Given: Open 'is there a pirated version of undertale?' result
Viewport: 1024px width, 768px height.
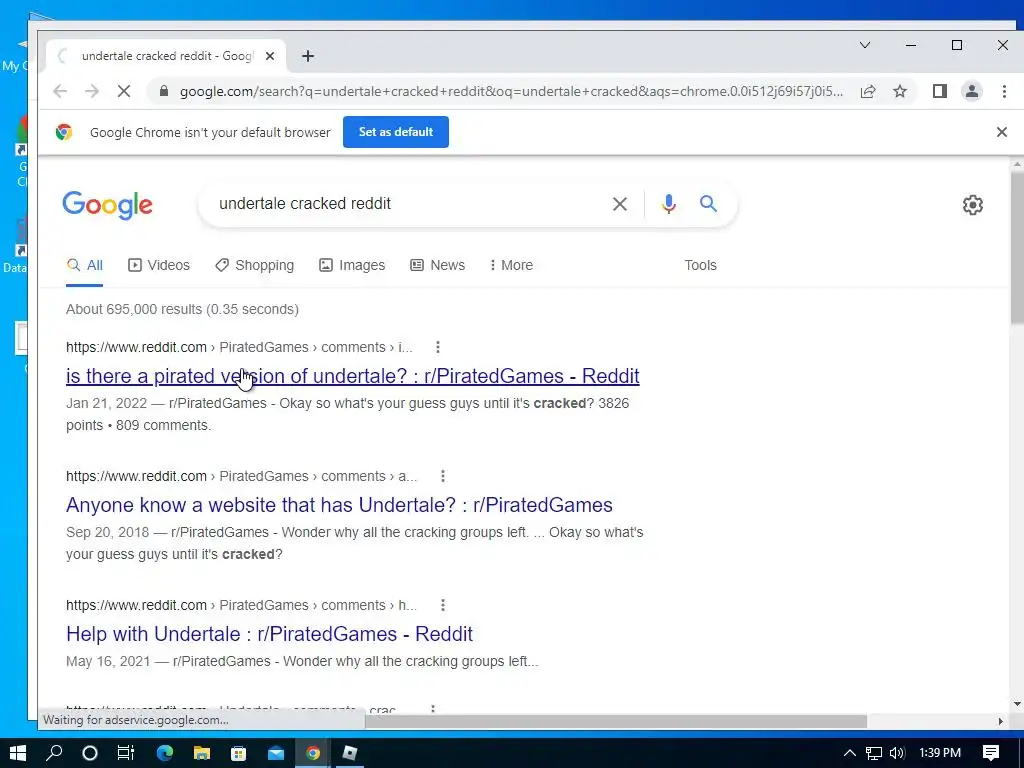Looking at the screenshot, I should coord(353,376).
